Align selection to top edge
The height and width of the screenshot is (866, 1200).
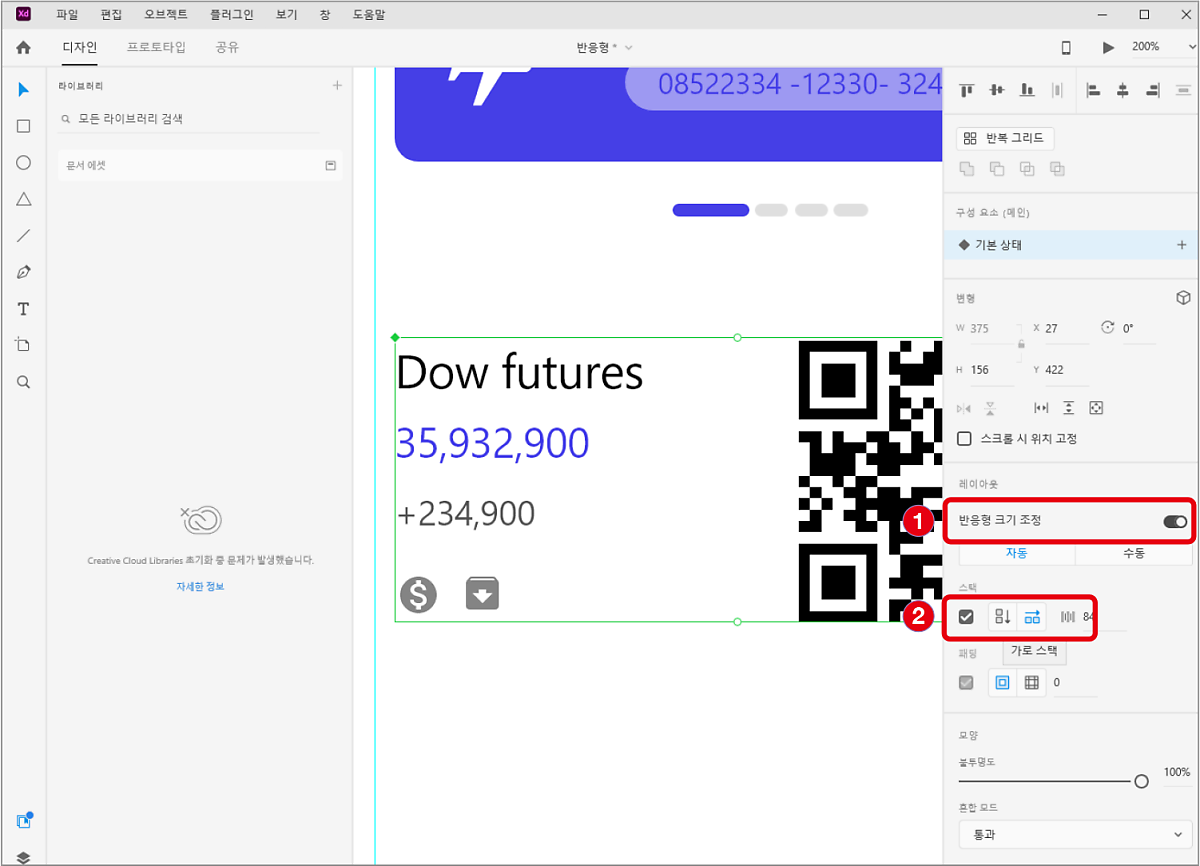pyautogui.click(x=967, y=90)
